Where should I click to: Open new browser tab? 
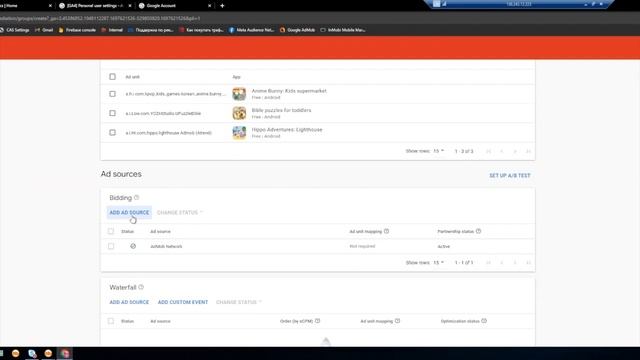222,6
